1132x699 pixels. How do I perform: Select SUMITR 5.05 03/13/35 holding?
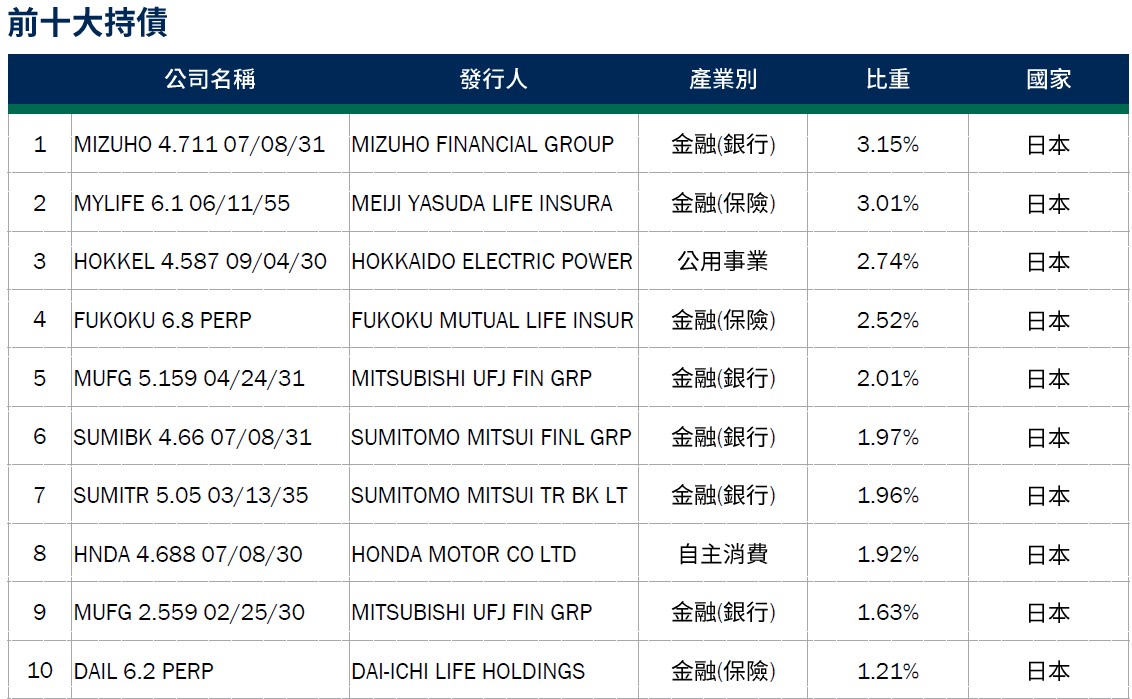point(190,496)
